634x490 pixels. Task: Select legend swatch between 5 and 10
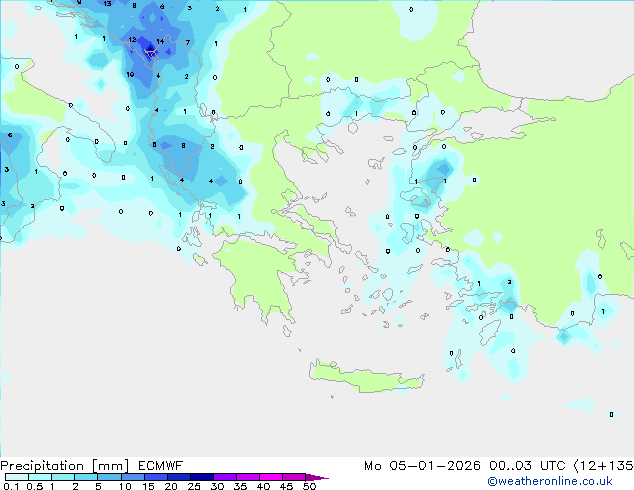(x=109, y=477)
